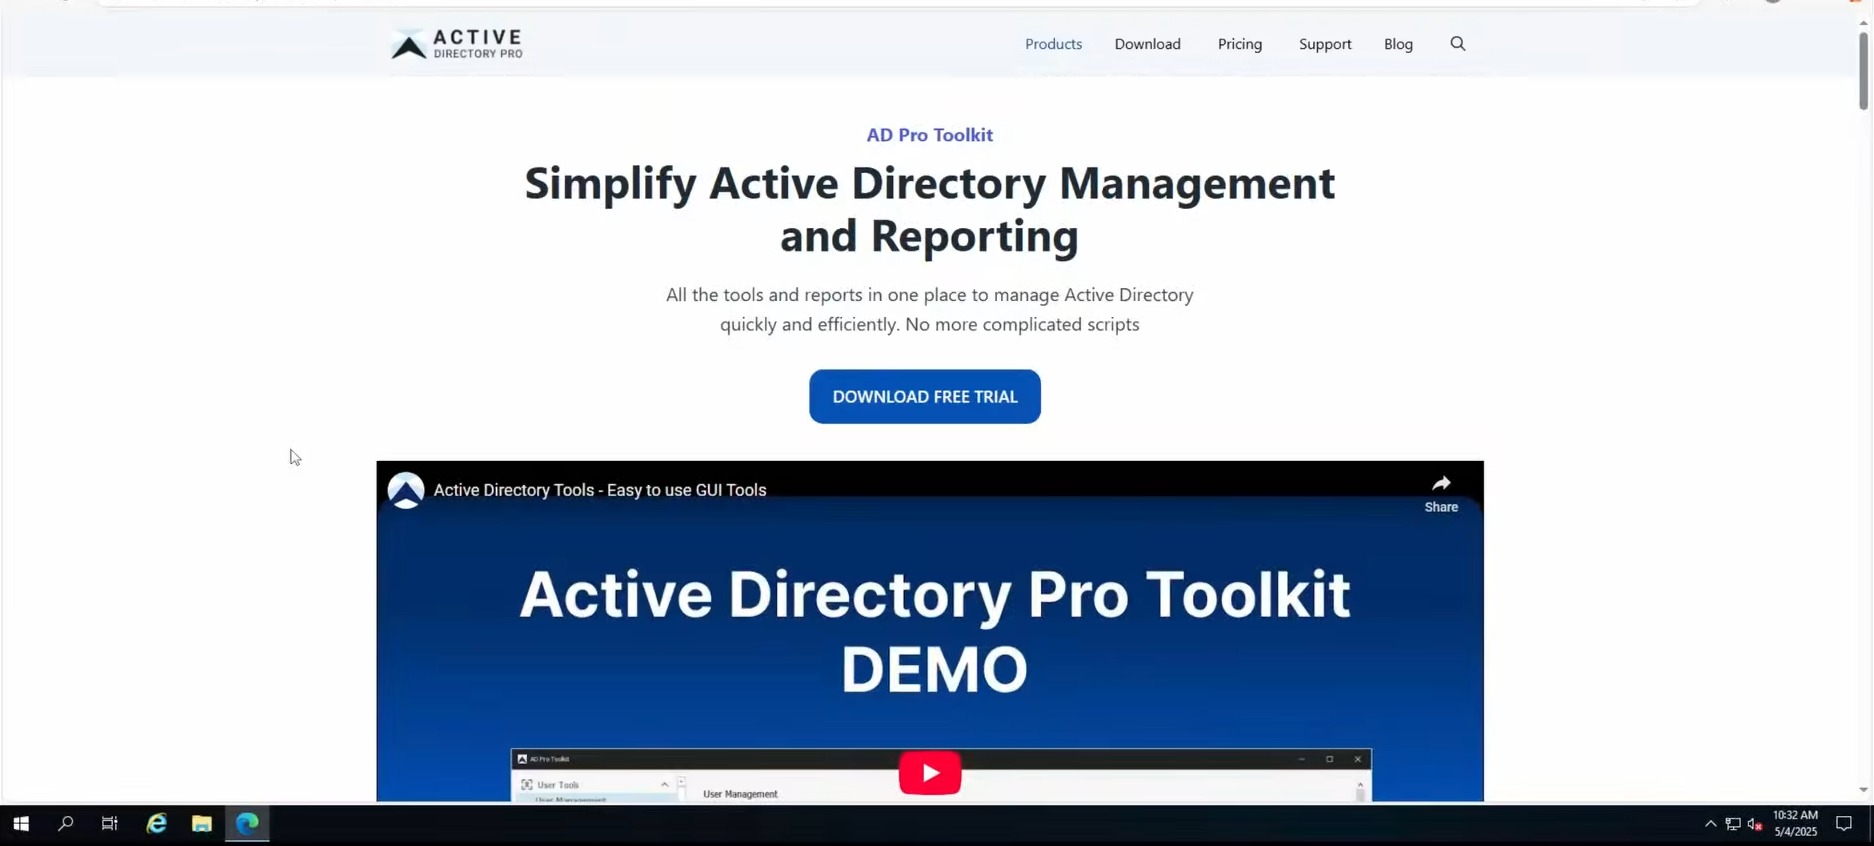This screenshot has height=846, width=1874.
Task: Go to the Download page
Action: pos(1147,44)
